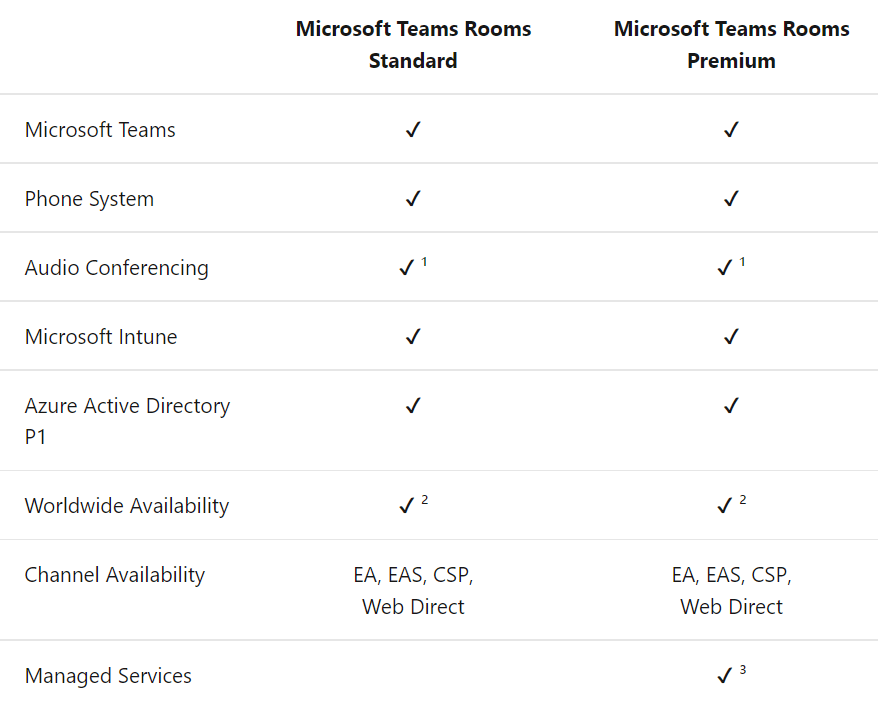Open footnote 2 in the Premium Worldwide Availability cell
Image resolution: width=878 pixels, height=711 pixels.
click(x=742, y=500)
